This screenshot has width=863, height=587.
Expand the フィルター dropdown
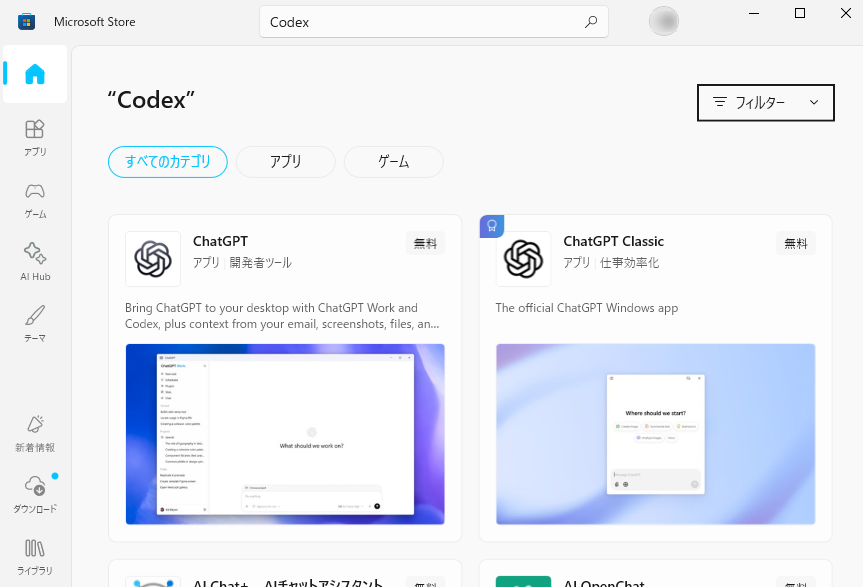pos(766,102)
